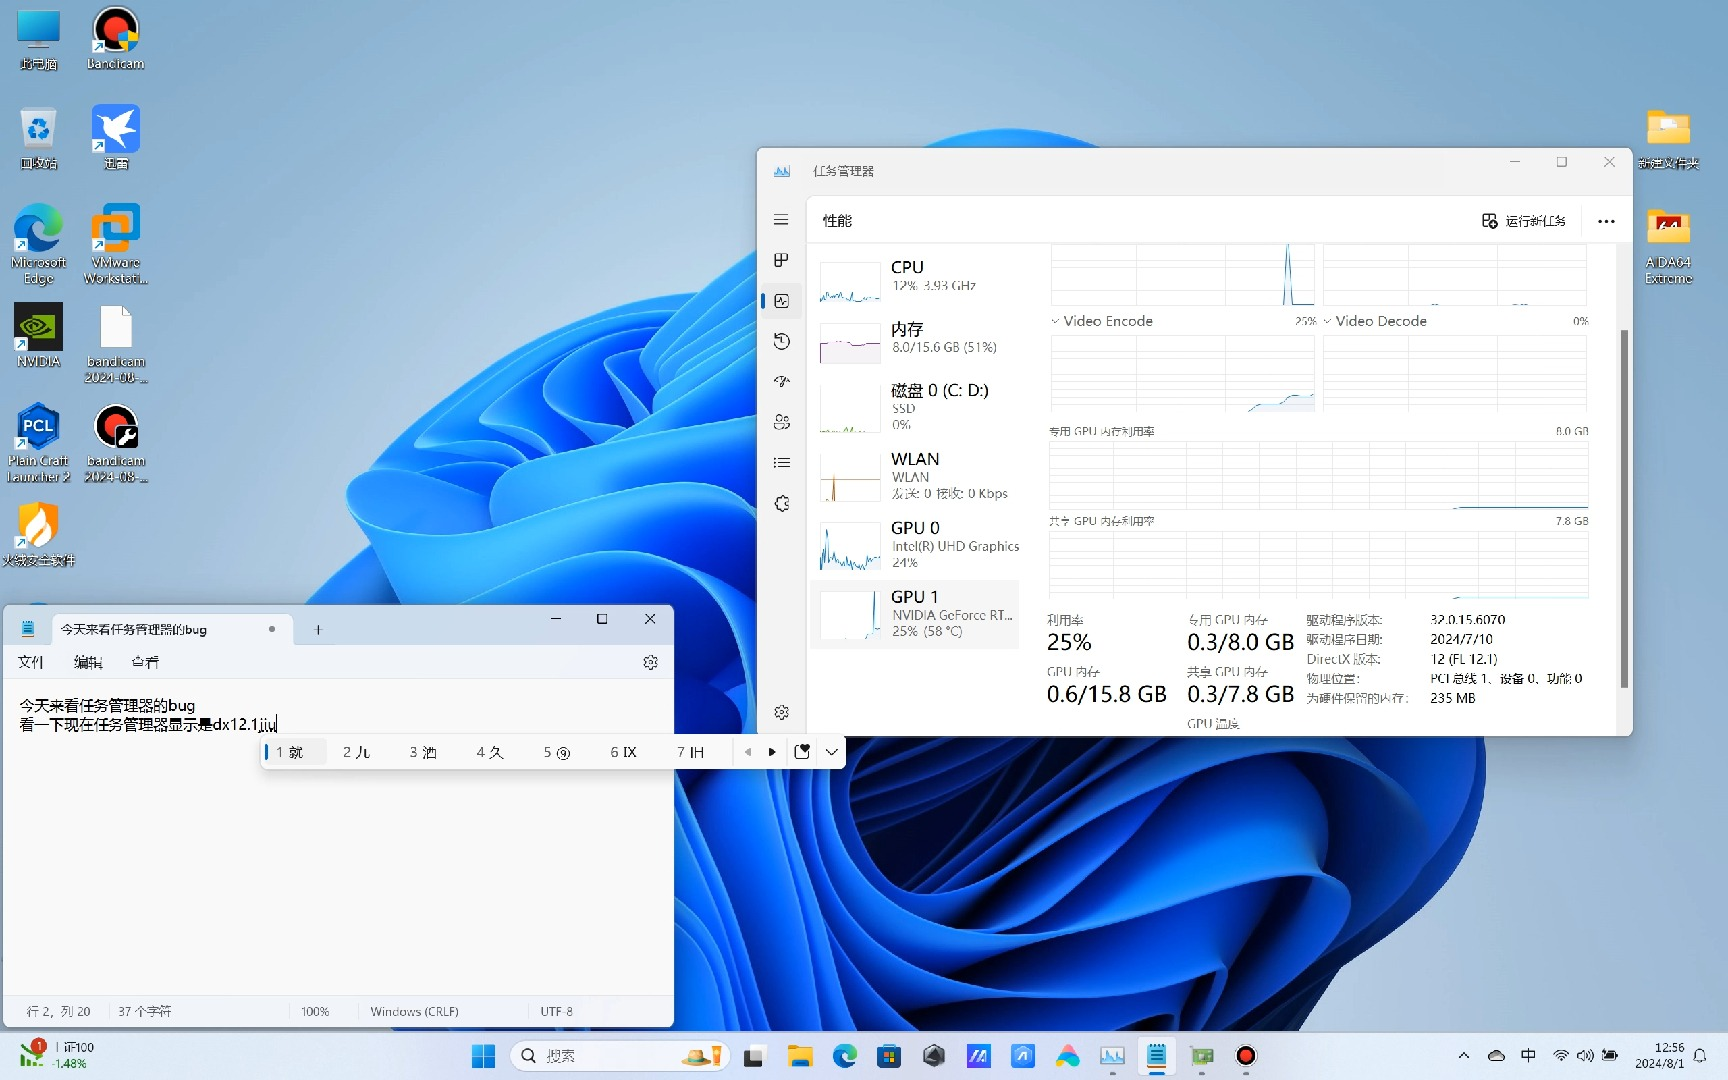Image resolution: width=1728 pixels, height=1080 pixels.
Task: Open the 编辑 menu in Notepad
Action: click(88, 662)
